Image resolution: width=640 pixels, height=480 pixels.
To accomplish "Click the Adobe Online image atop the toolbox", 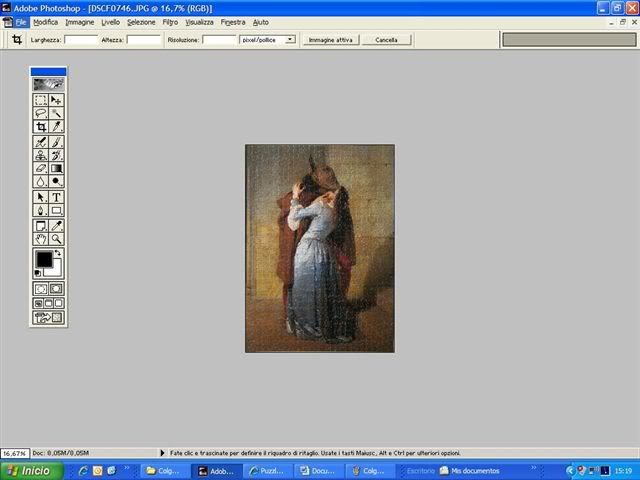I will tap(48, 84).
